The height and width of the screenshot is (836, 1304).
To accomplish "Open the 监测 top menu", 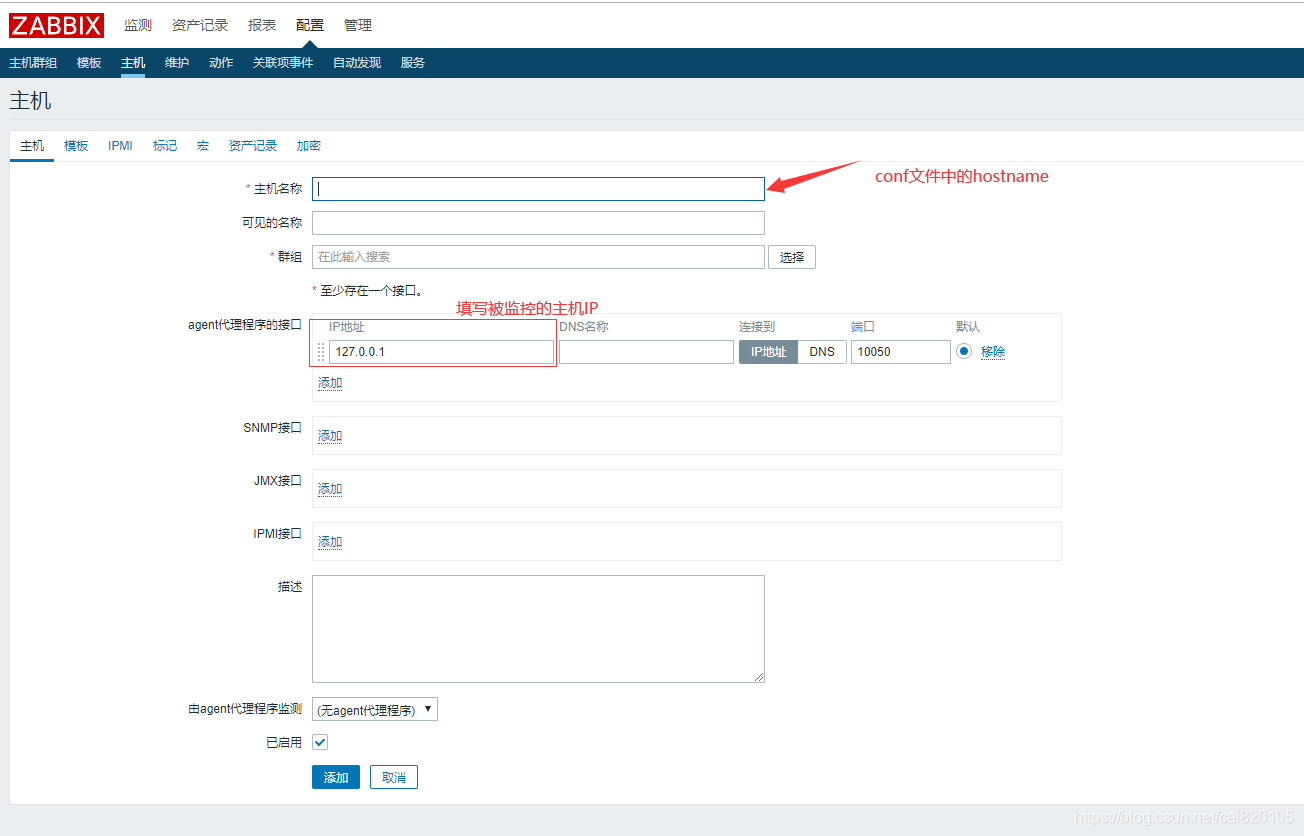I will pos(138,25).
